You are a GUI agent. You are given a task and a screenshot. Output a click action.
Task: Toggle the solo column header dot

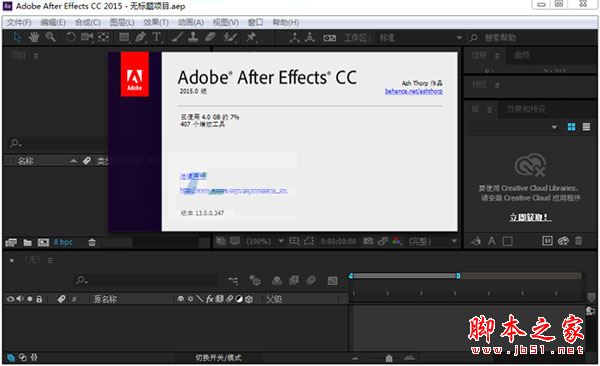[x=29, y=299]
